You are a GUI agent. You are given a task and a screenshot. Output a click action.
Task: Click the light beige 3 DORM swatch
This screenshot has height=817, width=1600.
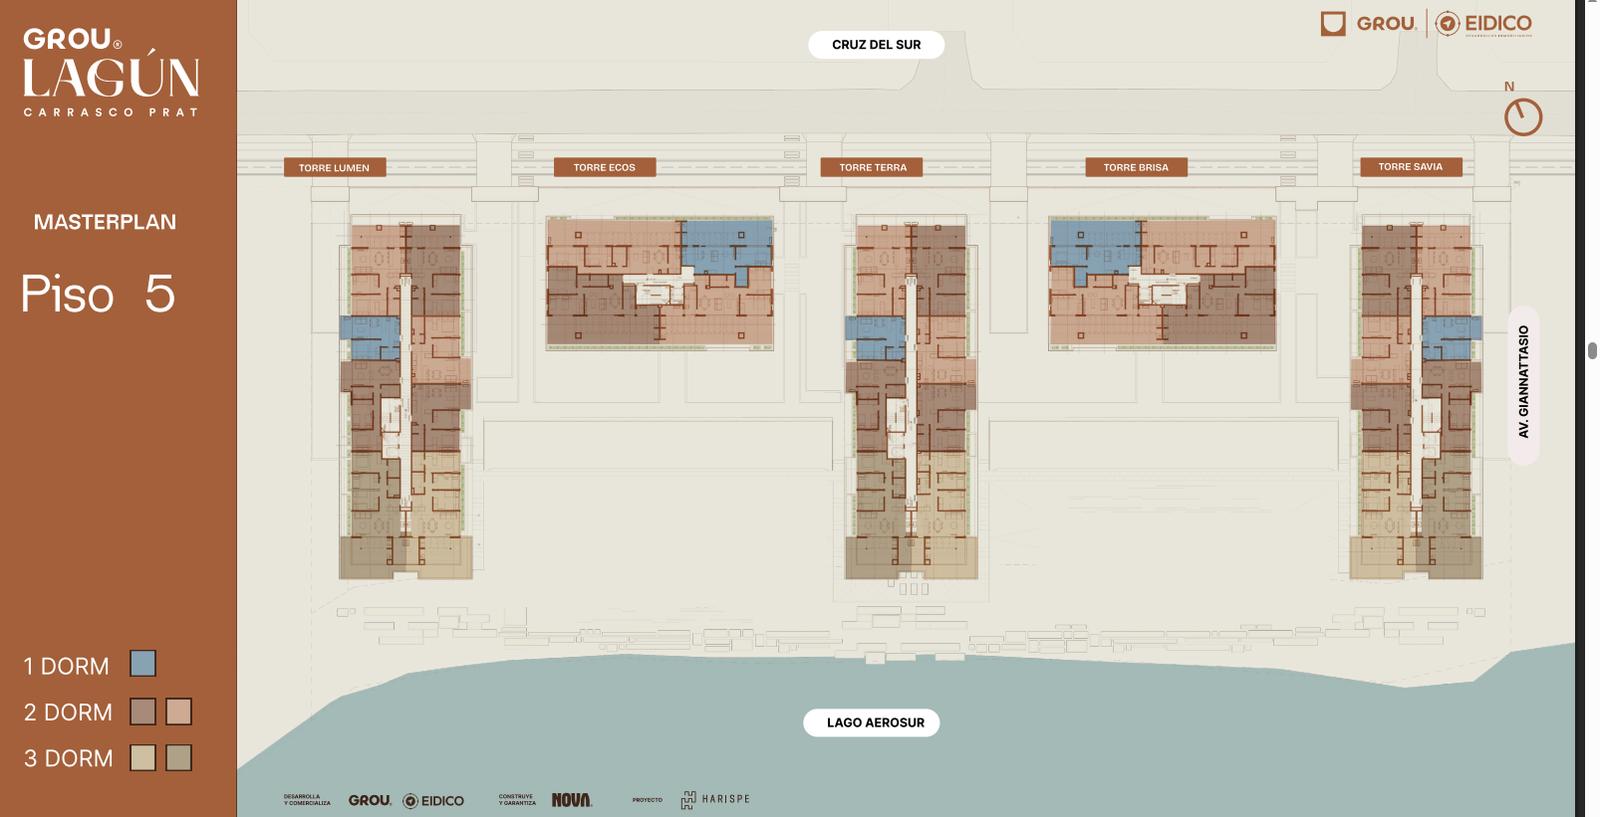[x=143, y=758]
